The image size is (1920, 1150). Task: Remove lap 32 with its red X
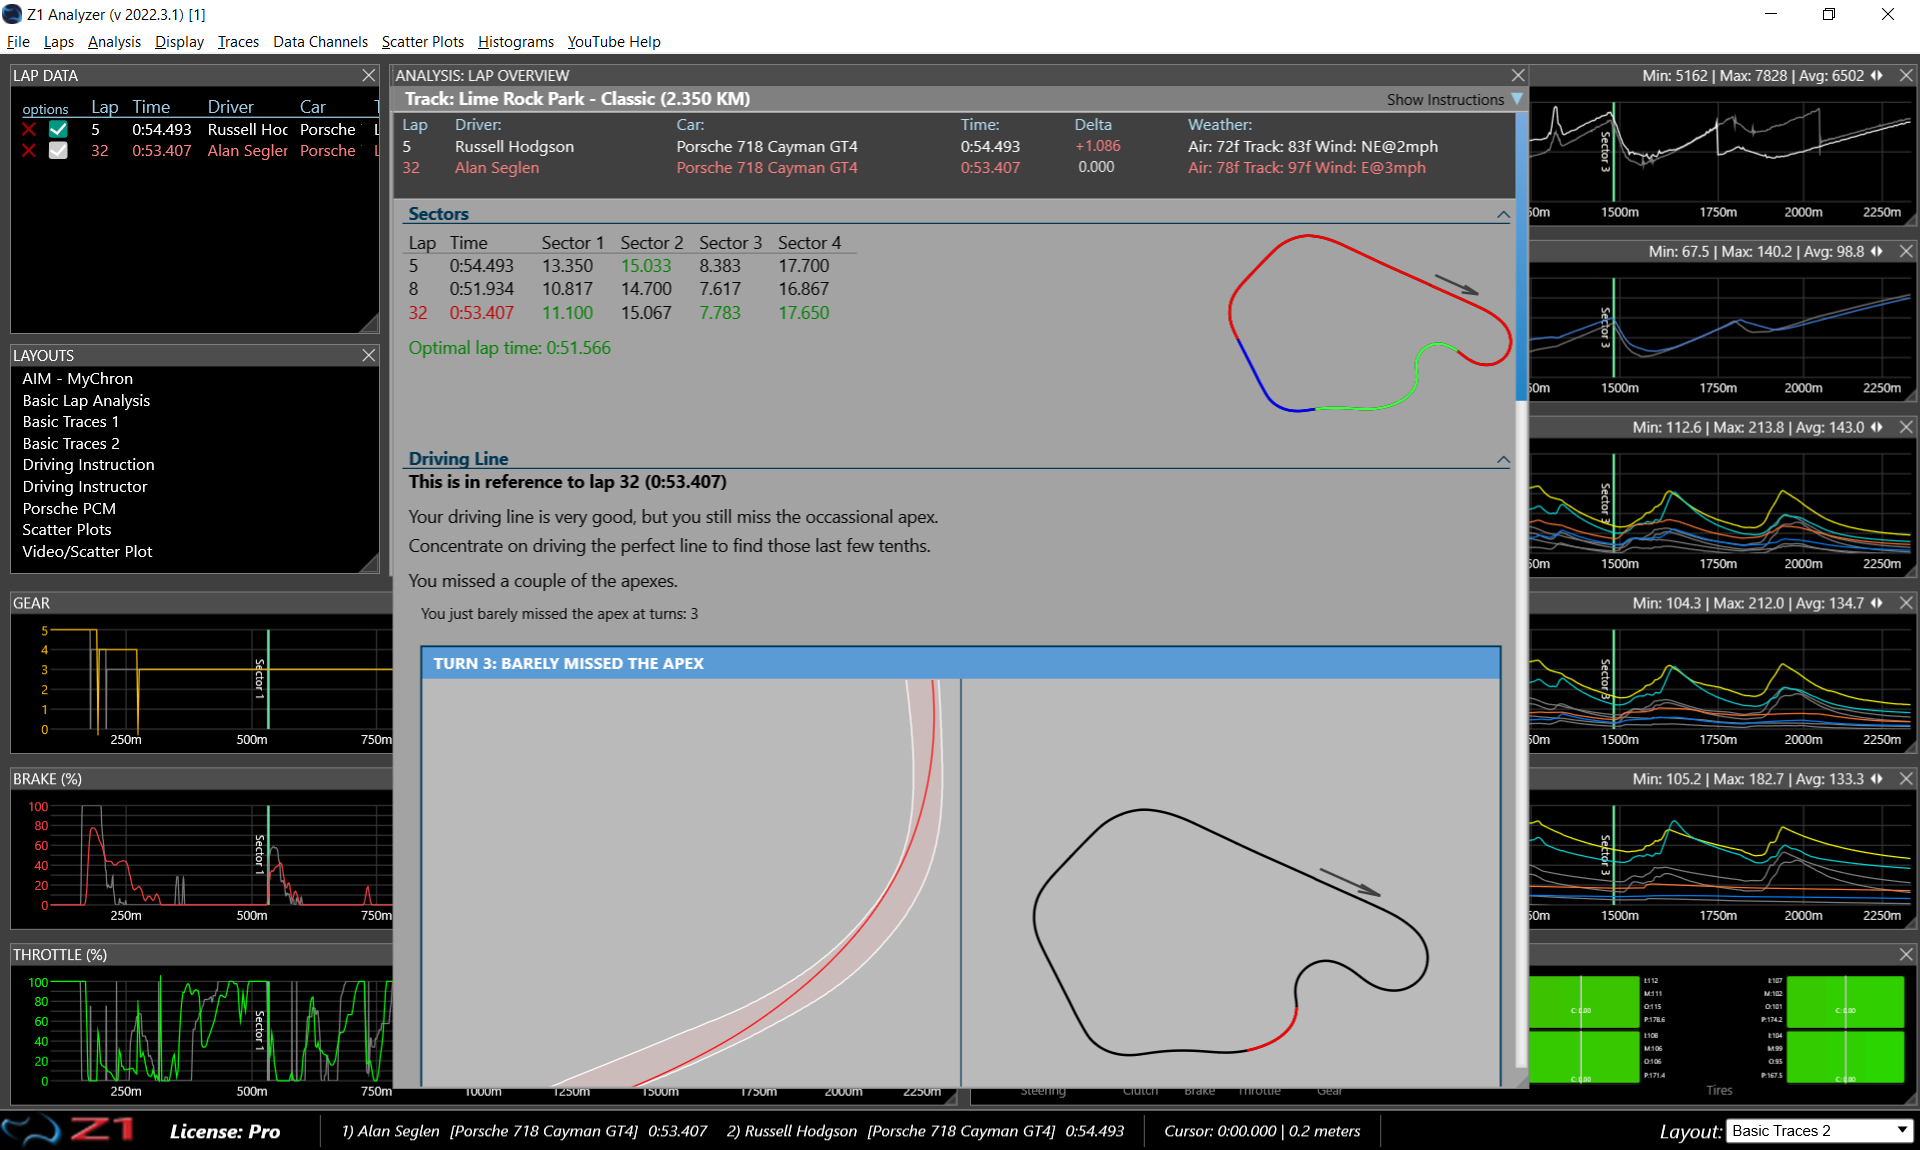[29, 151]
